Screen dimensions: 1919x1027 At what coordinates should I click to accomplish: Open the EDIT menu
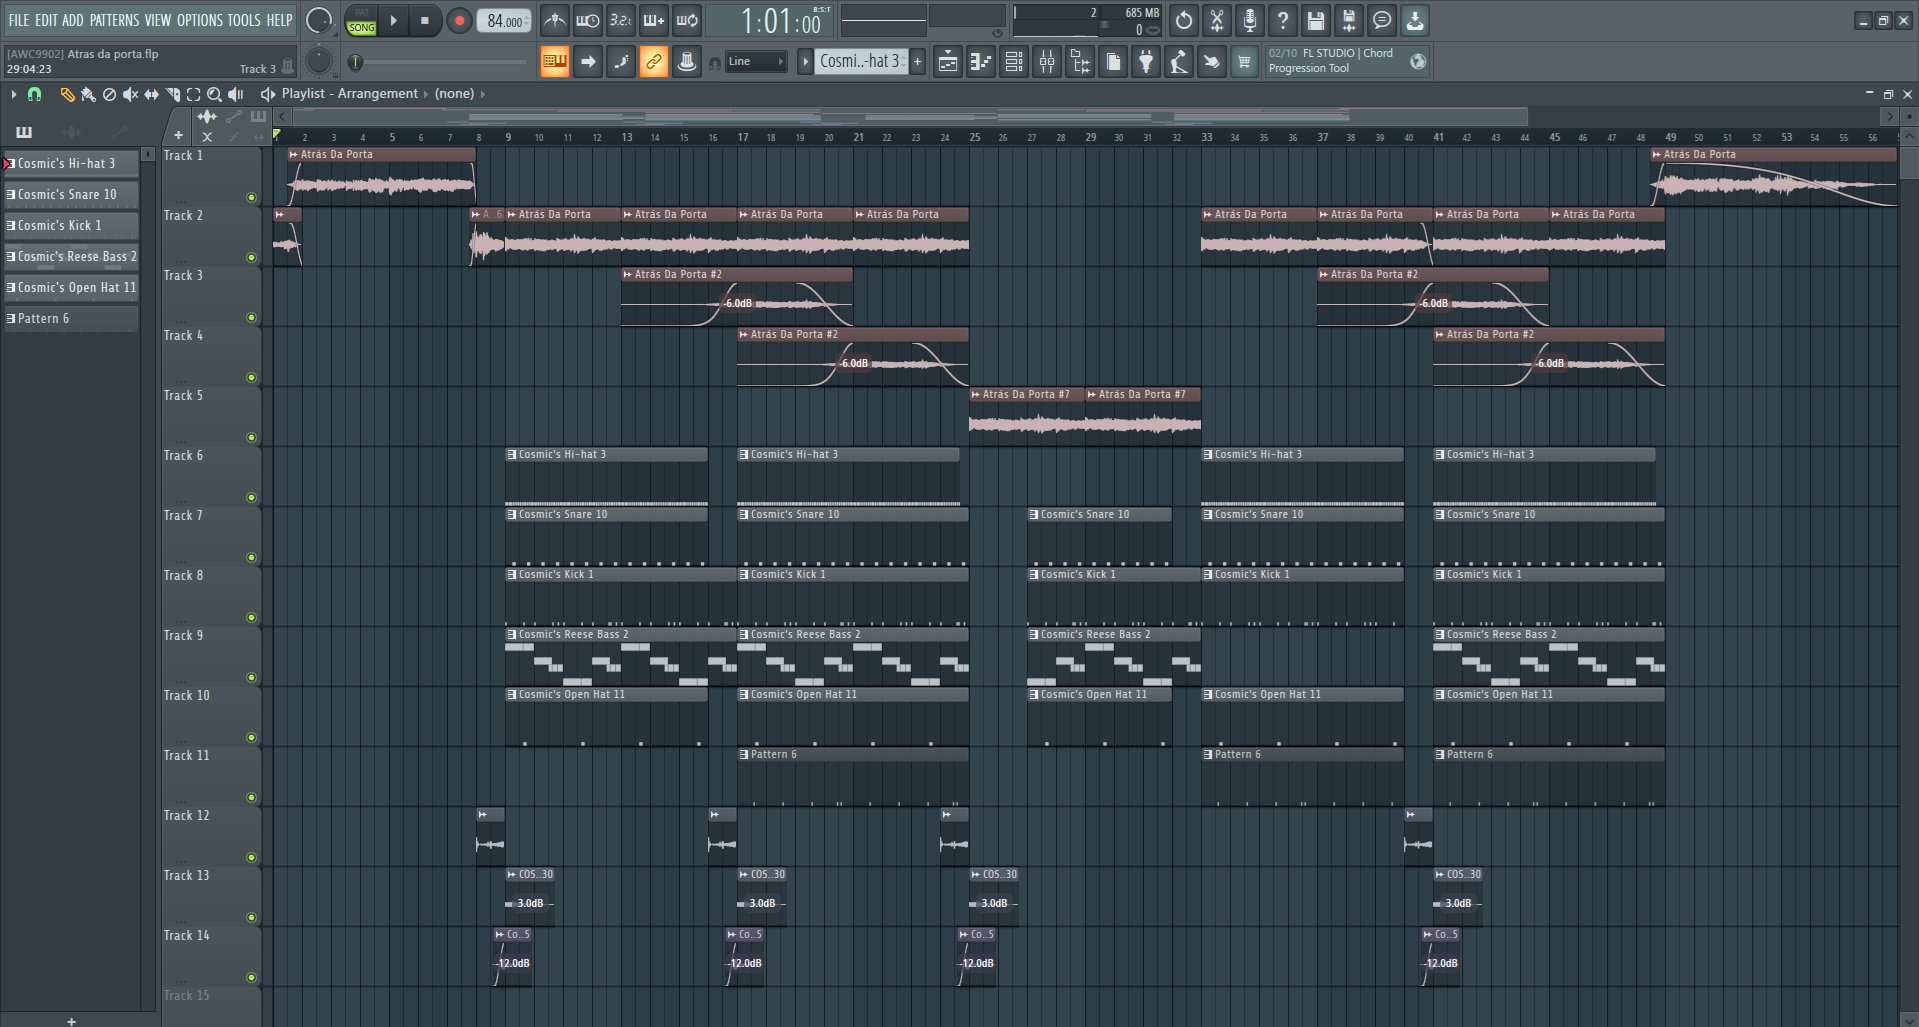point(46,20)
